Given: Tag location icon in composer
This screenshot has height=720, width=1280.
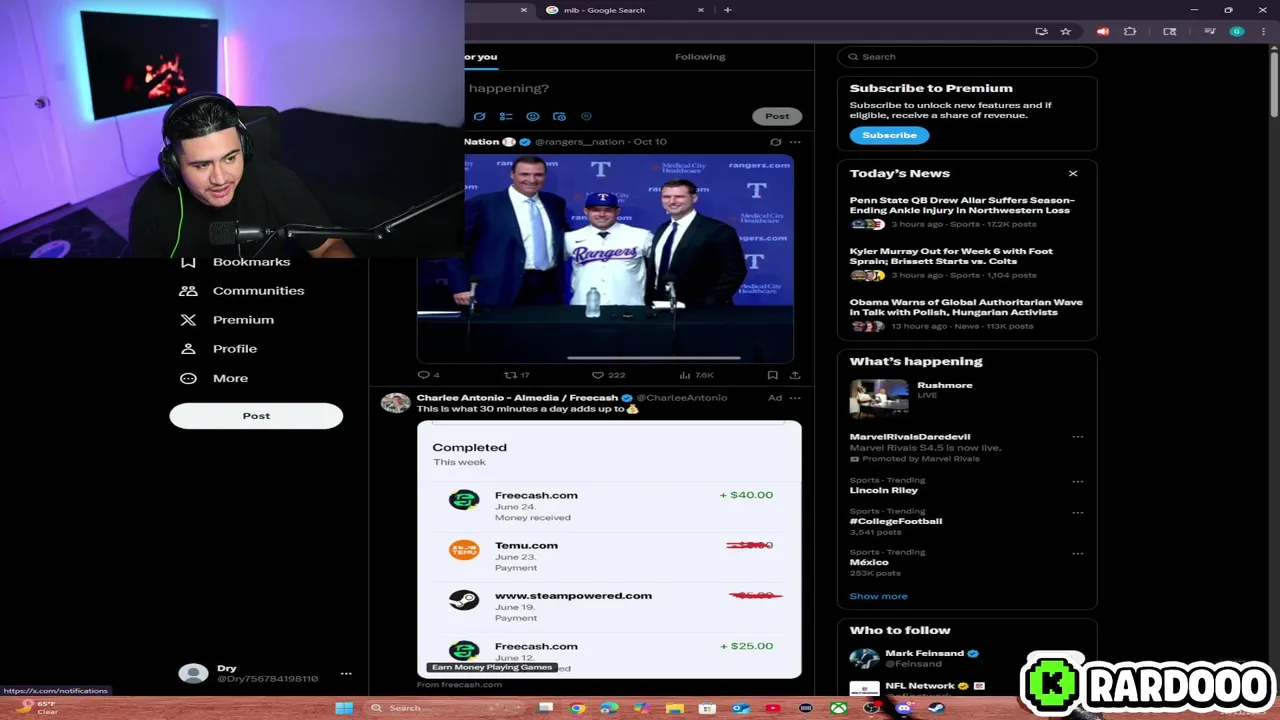Looking at the screenshot, I should pos(586,116).
